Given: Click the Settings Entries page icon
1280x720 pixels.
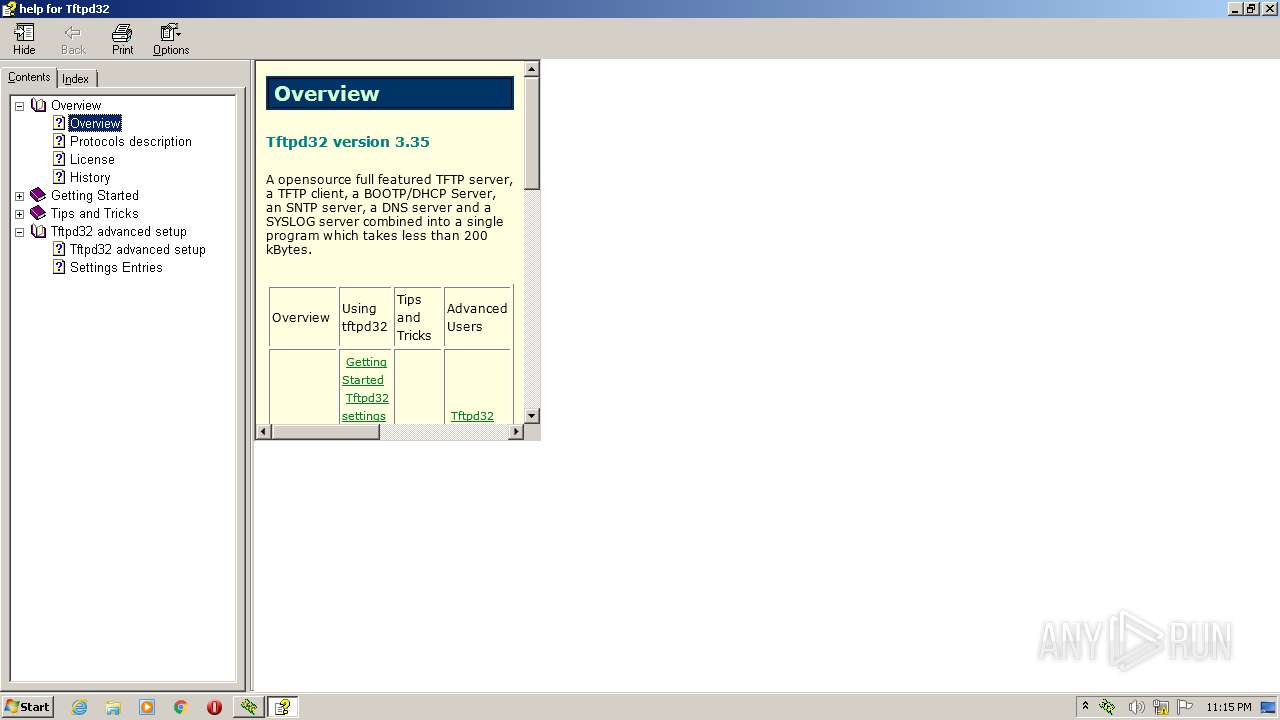Looking at the screenshot, I should [59, 267].
